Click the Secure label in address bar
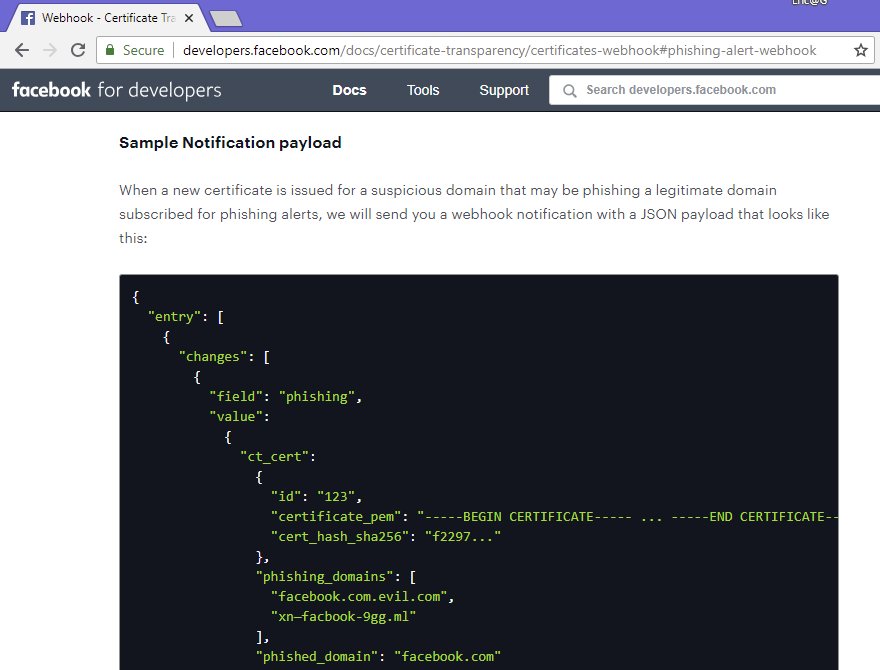Viewport: 880px width, 670px height. [x=144, y=51]
